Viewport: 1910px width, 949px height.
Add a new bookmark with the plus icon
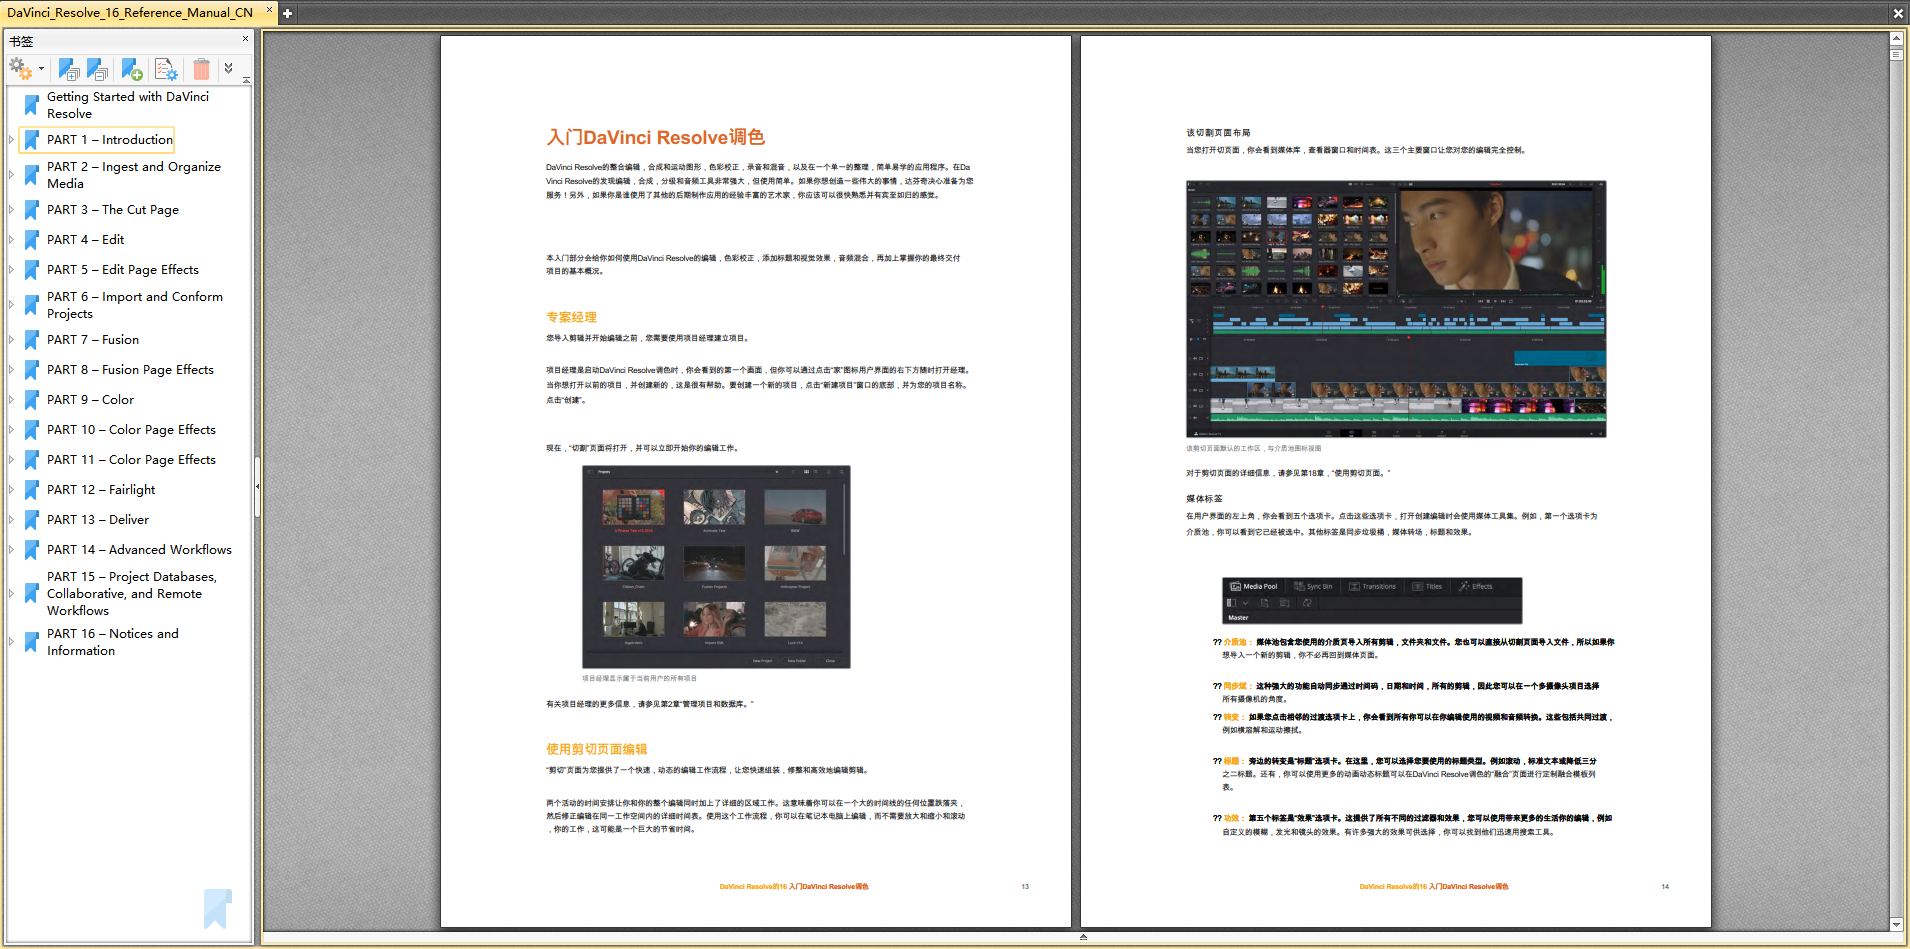click(132, 68)
